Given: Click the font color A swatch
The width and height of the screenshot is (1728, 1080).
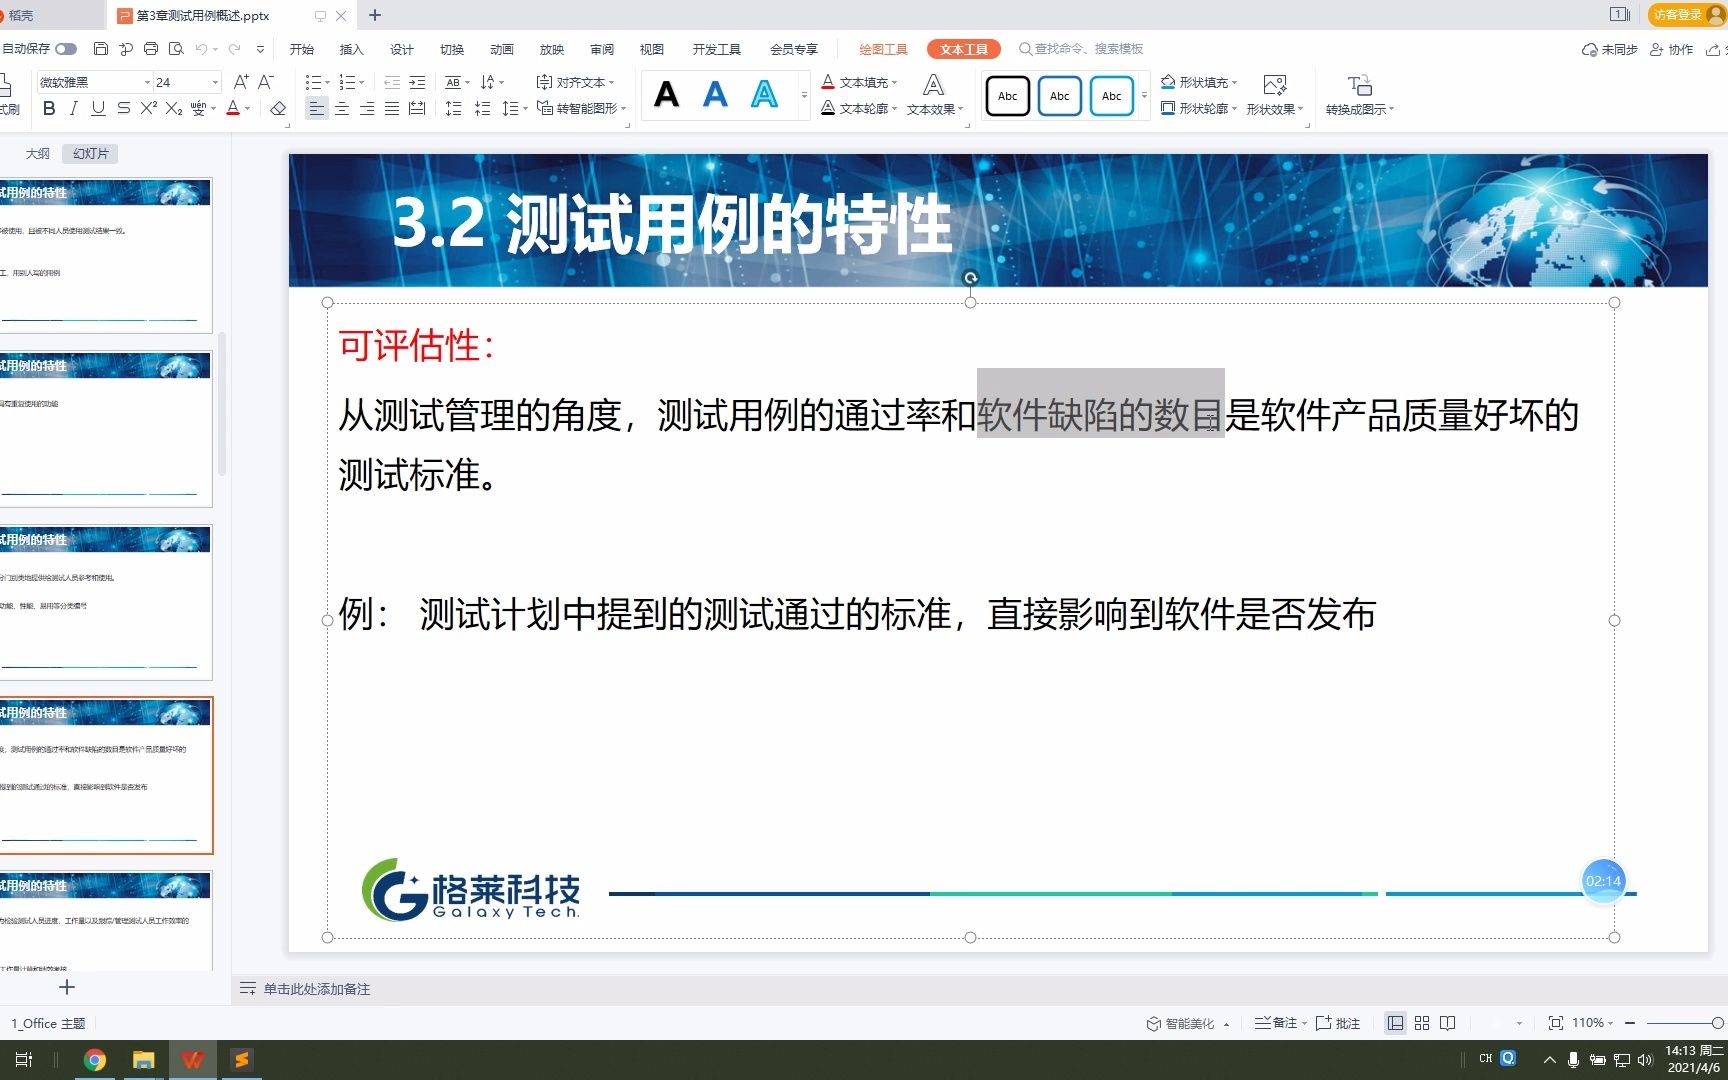Looking at the screenshot, I should pyautogui.click(x=233, y=108).
